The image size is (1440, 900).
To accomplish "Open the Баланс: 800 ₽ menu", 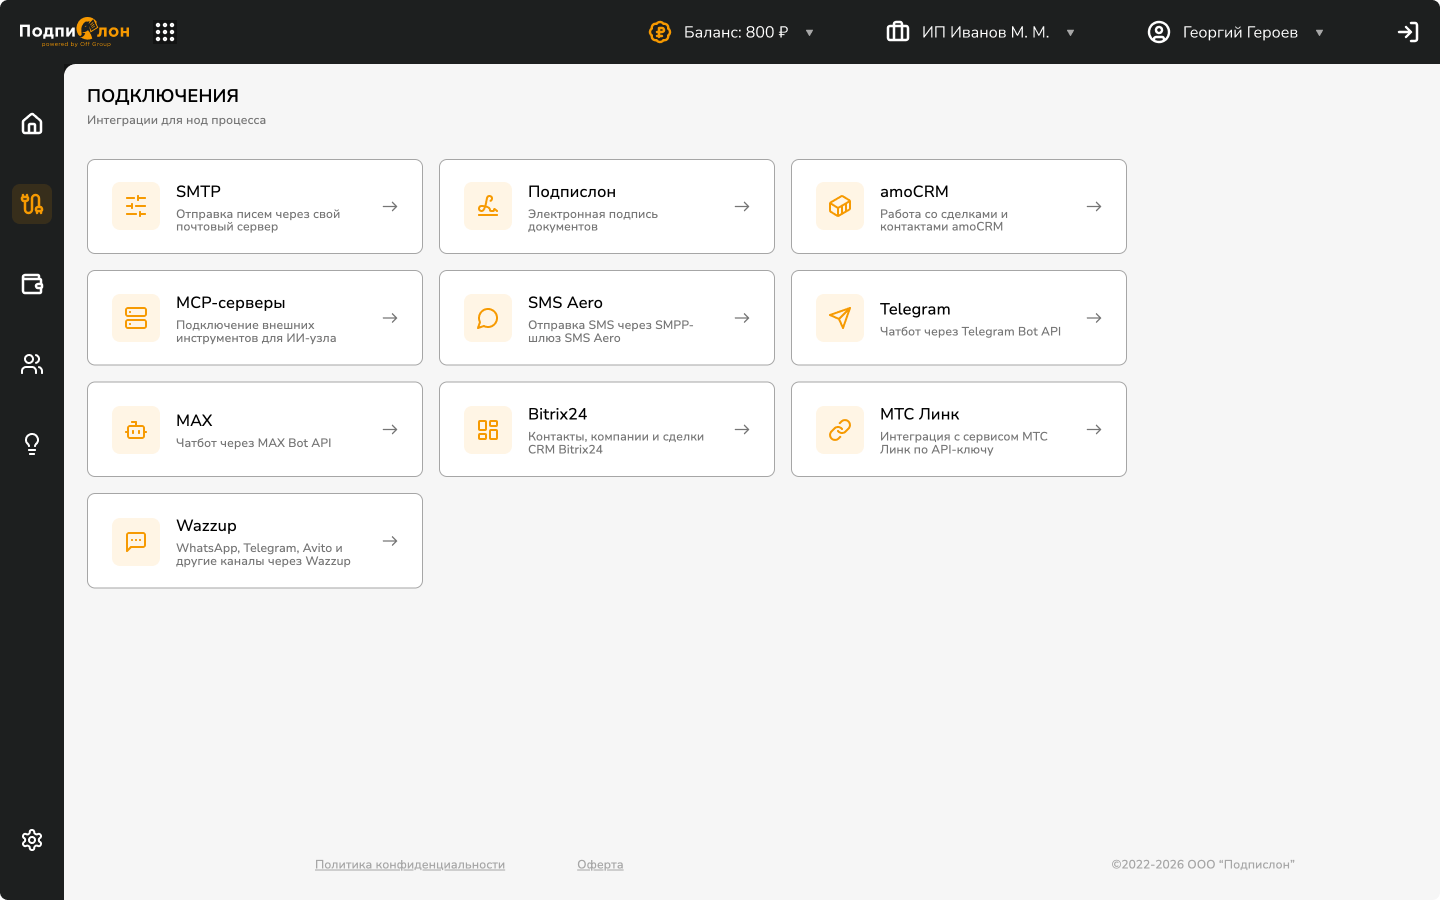I will click(736, 32).
